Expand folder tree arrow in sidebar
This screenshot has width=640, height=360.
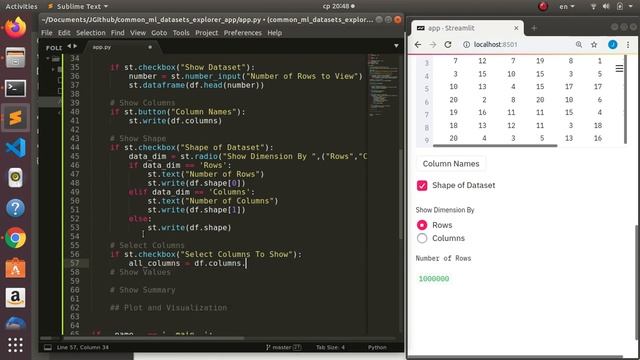(x=48, y=59)
